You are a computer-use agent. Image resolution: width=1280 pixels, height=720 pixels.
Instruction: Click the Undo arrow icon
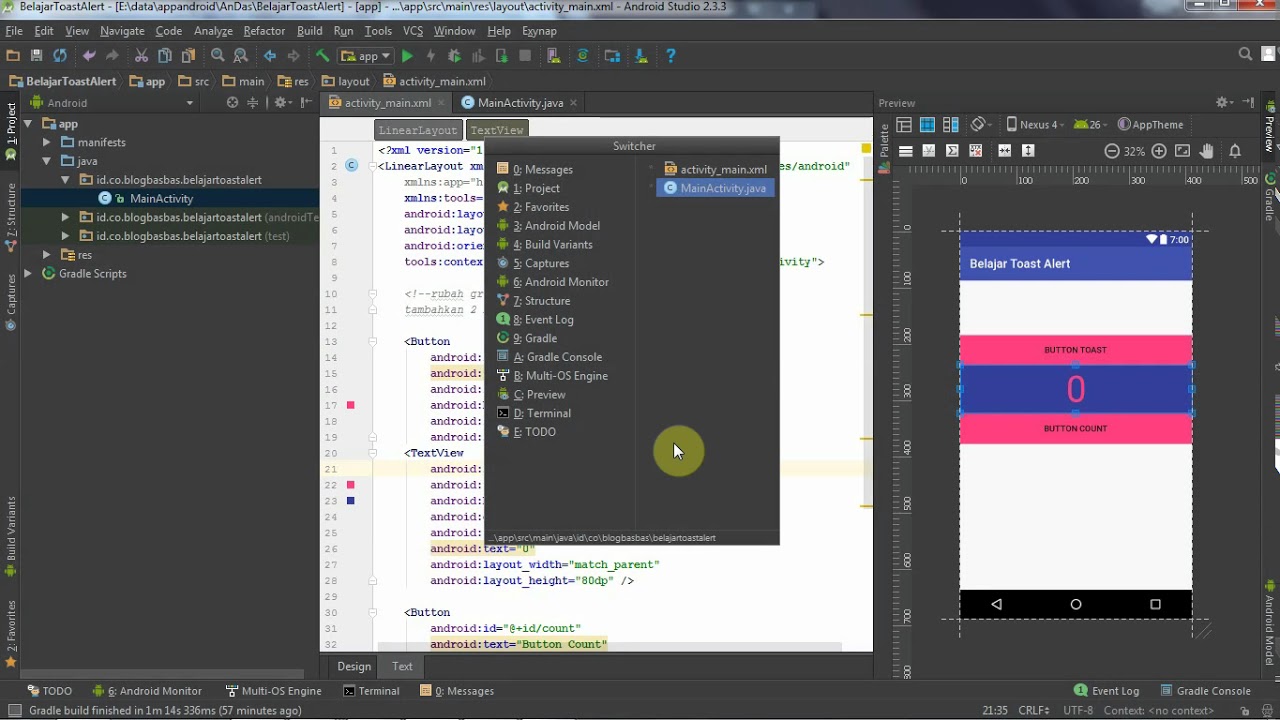(x=89, y=56)
